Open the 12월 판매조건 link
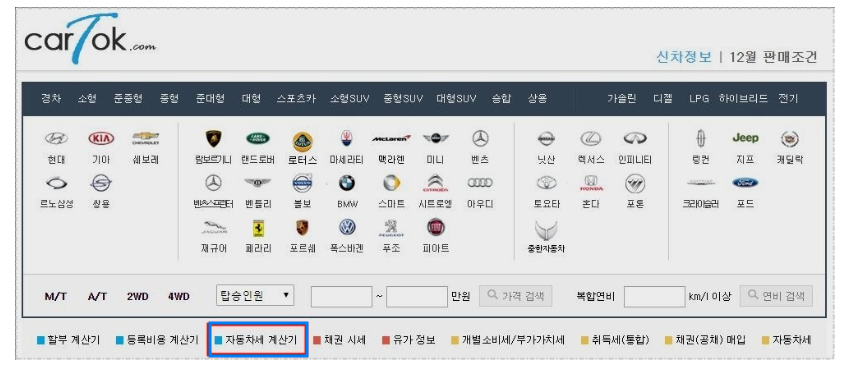 click(773, 57)
